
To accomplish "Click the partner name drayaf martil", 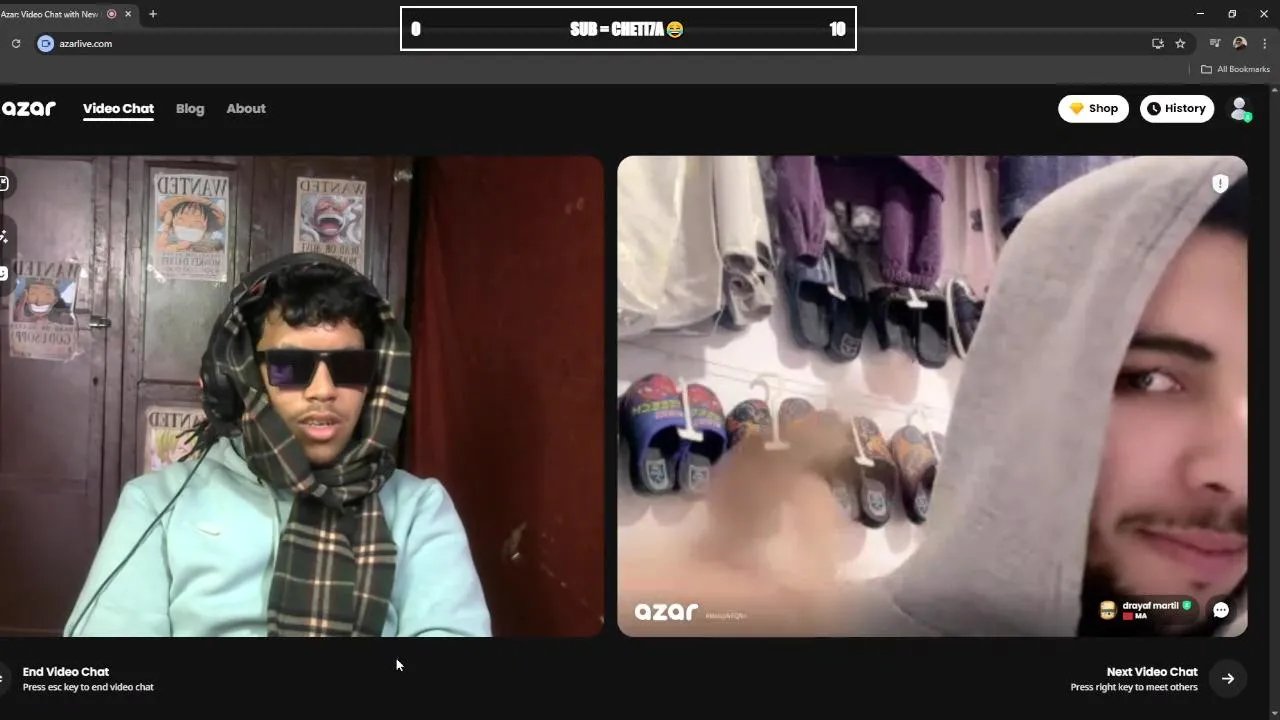I will 1150,605.
